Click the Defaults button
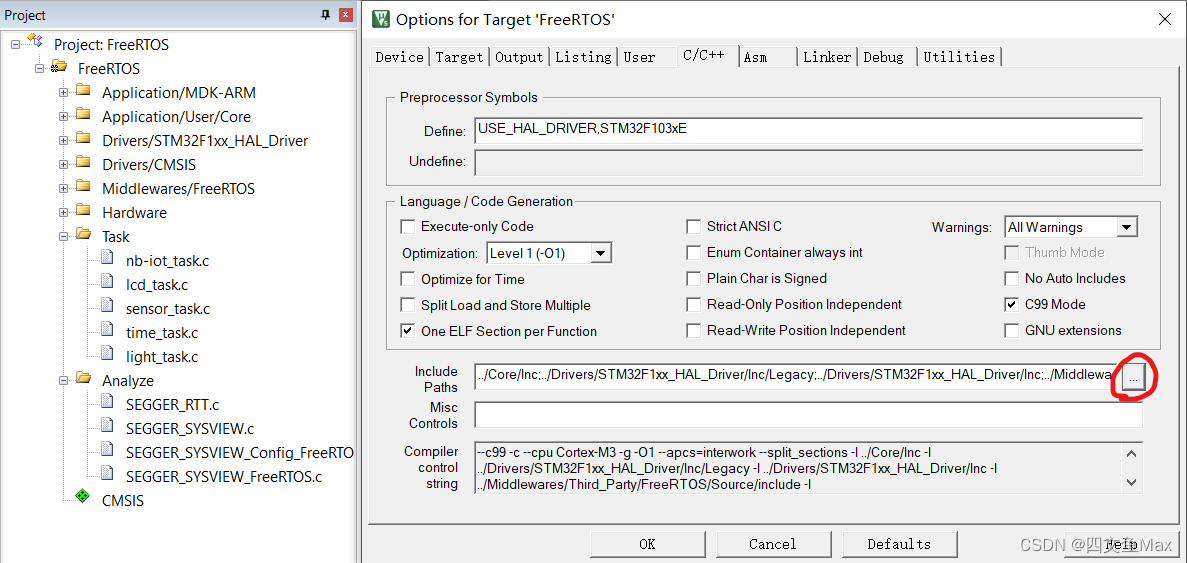The height and width of the screenshot is (563, 1187). coord(899,544)
